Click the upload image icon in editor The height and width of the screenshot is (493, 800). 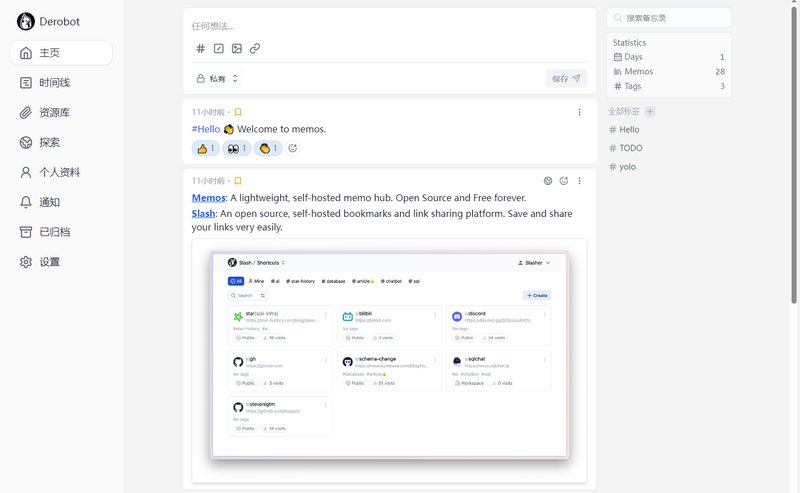pos(237,48)
